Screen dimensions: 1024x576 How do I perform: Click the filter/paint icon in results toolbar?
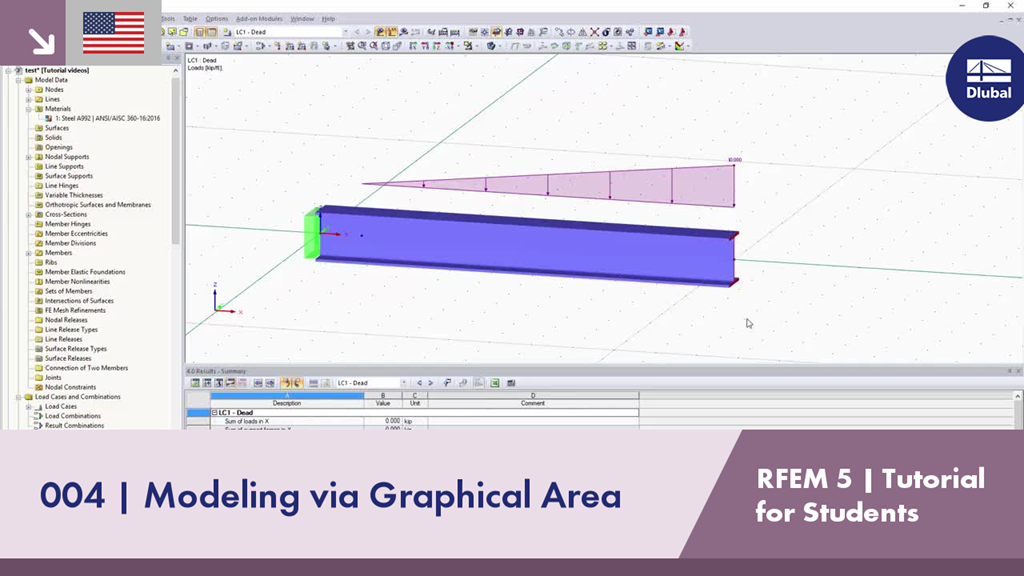(447, 383)
